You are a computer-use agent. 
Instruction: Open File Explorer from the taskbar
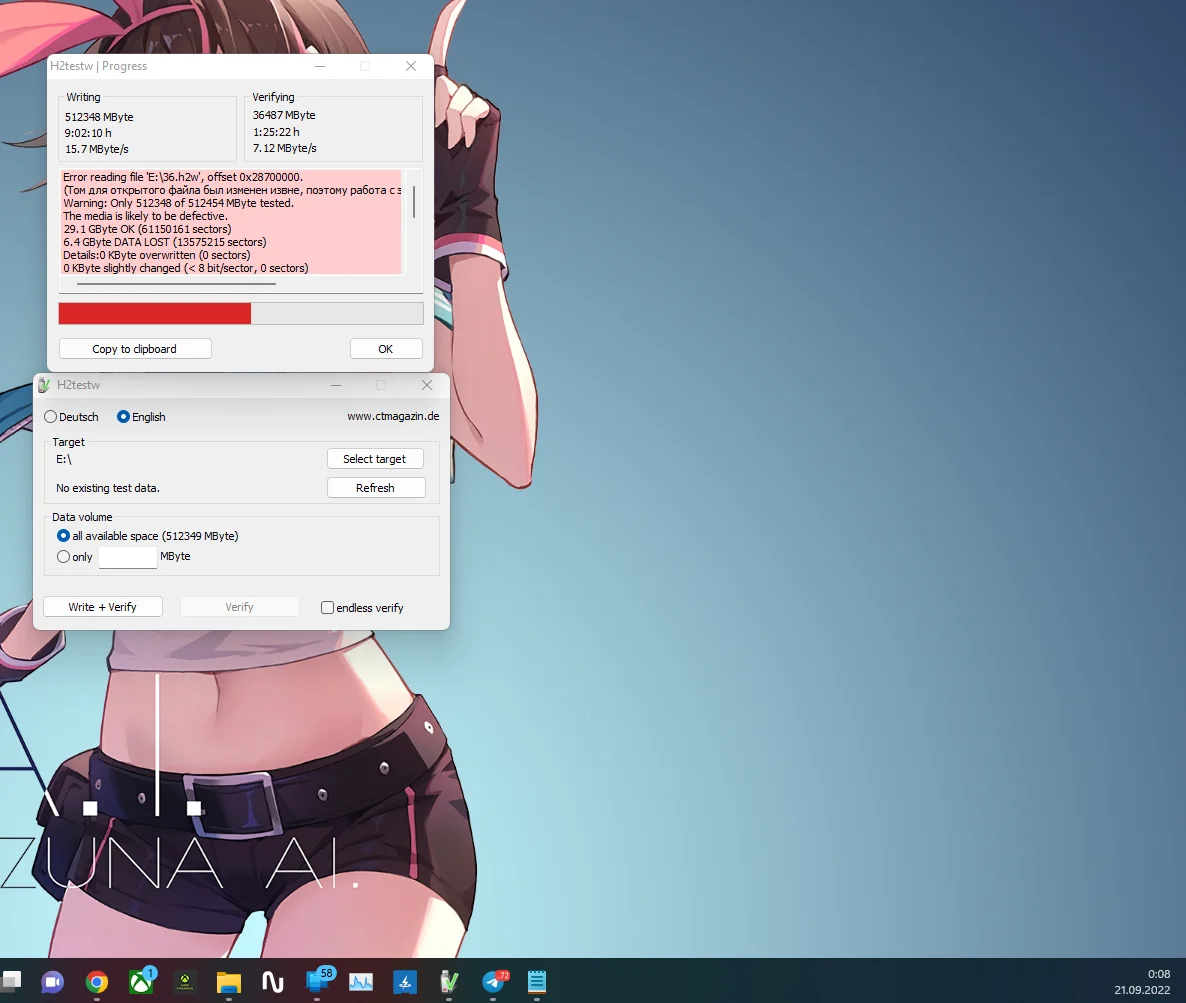point(228,982)
